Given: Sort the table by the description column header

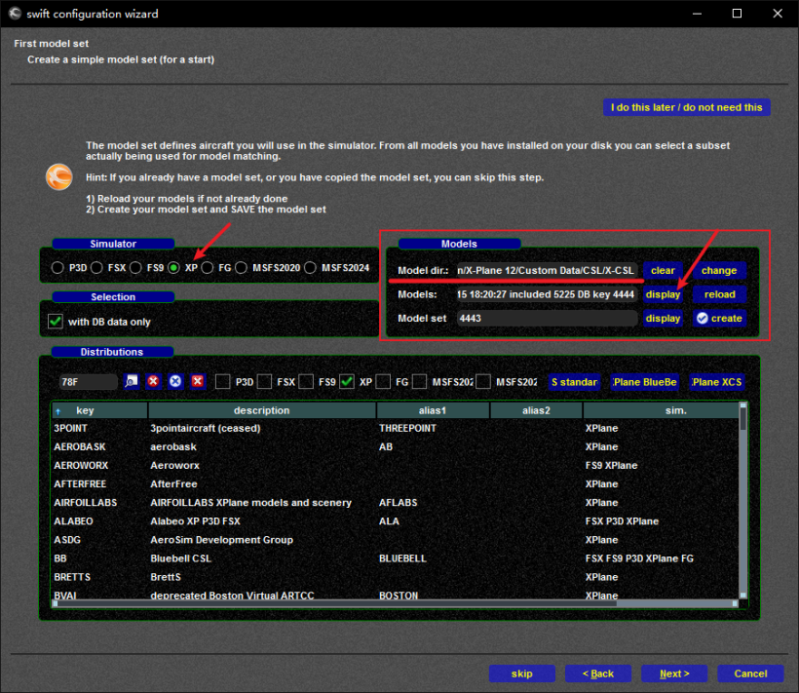Looking at the screenshot, I should coord(262,410).
